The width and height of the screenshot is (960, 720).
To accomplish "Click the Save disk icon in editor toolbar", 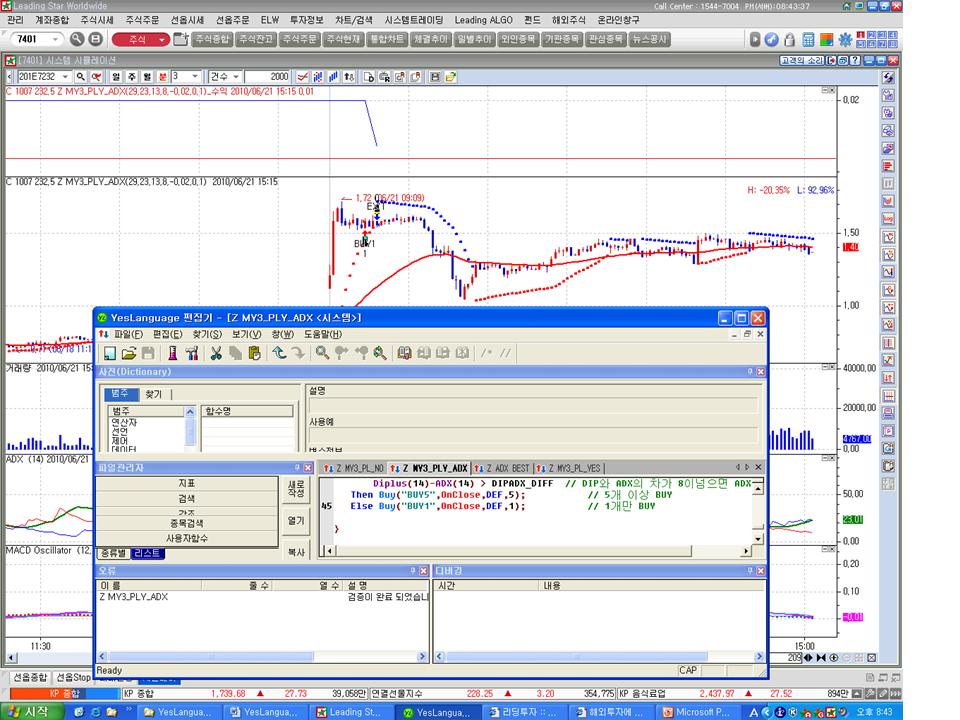I will [148, 352].
